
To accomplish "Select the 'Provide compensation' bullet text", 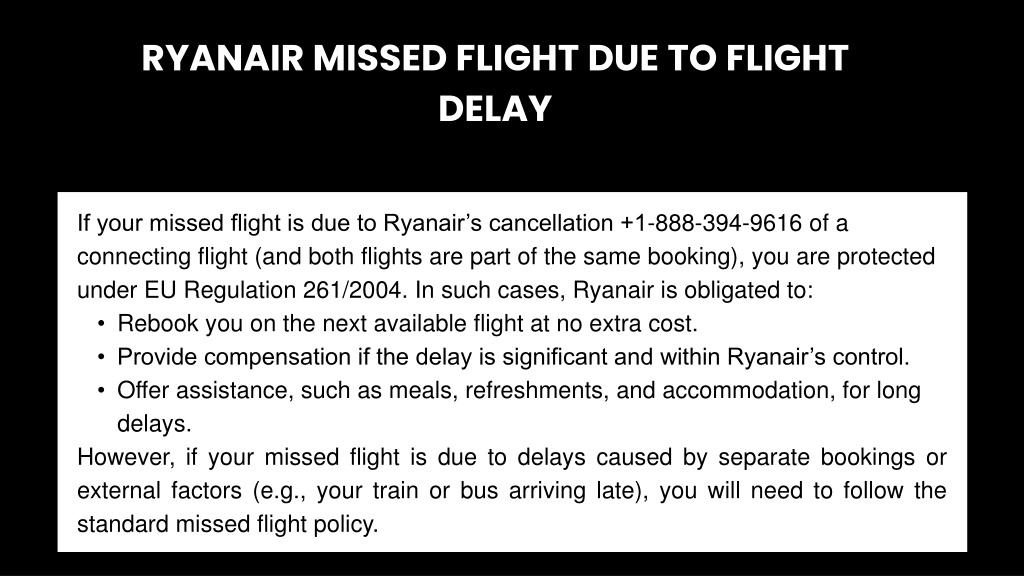I will (513, 357).
